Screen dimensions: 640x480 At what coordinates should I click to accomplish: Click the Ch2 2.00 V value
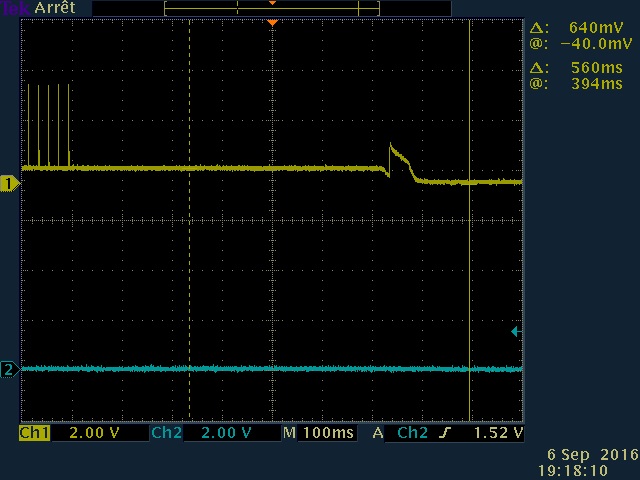pos(226,433)
